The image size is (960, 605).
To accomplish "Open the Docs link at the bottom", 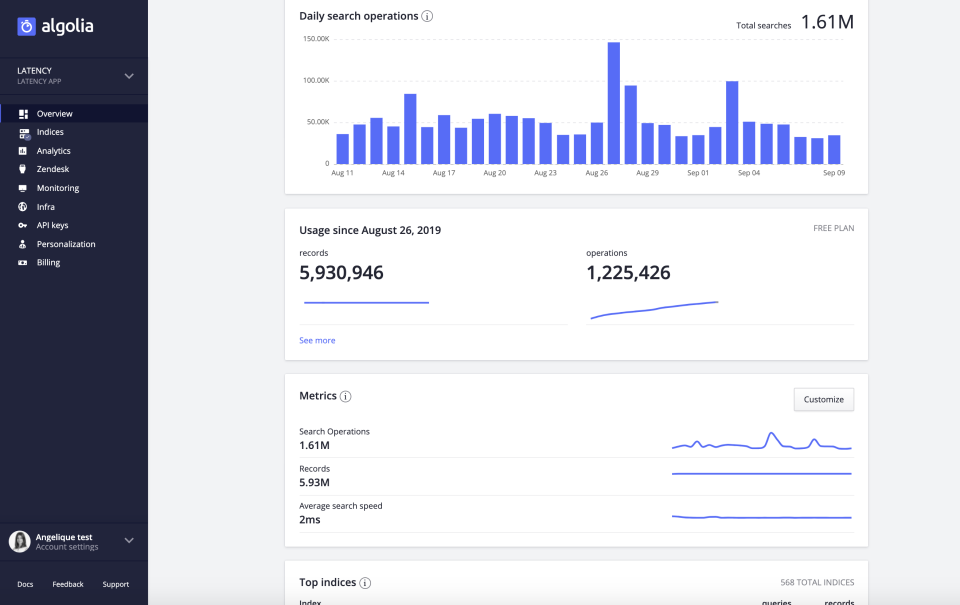I will click(x=24, y=584).
